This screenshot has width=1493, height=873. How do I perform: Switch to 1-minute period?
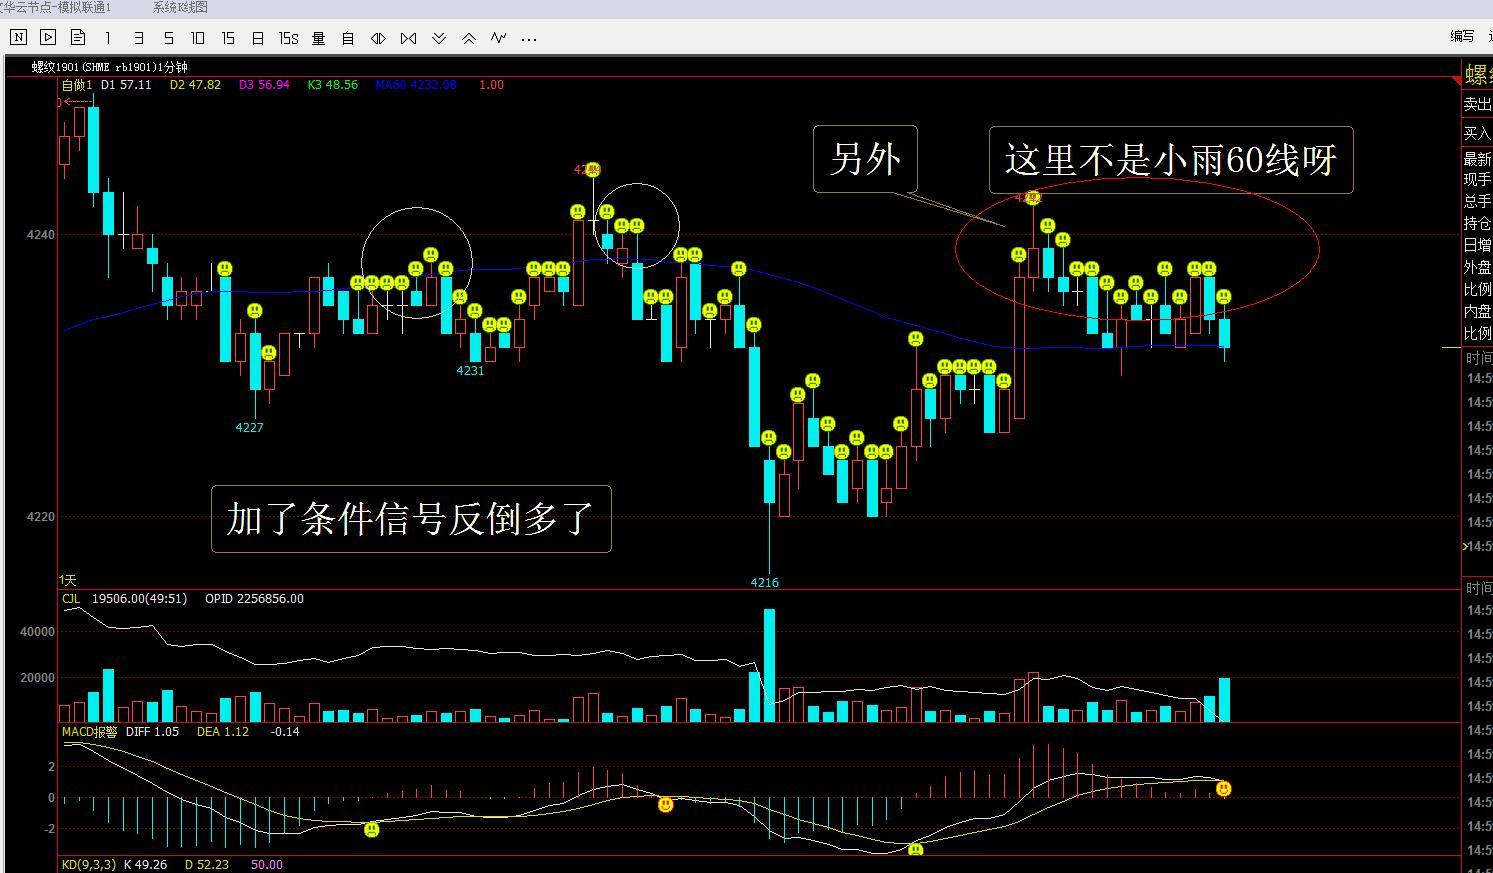pyautogui.click(x=108, y=38)
